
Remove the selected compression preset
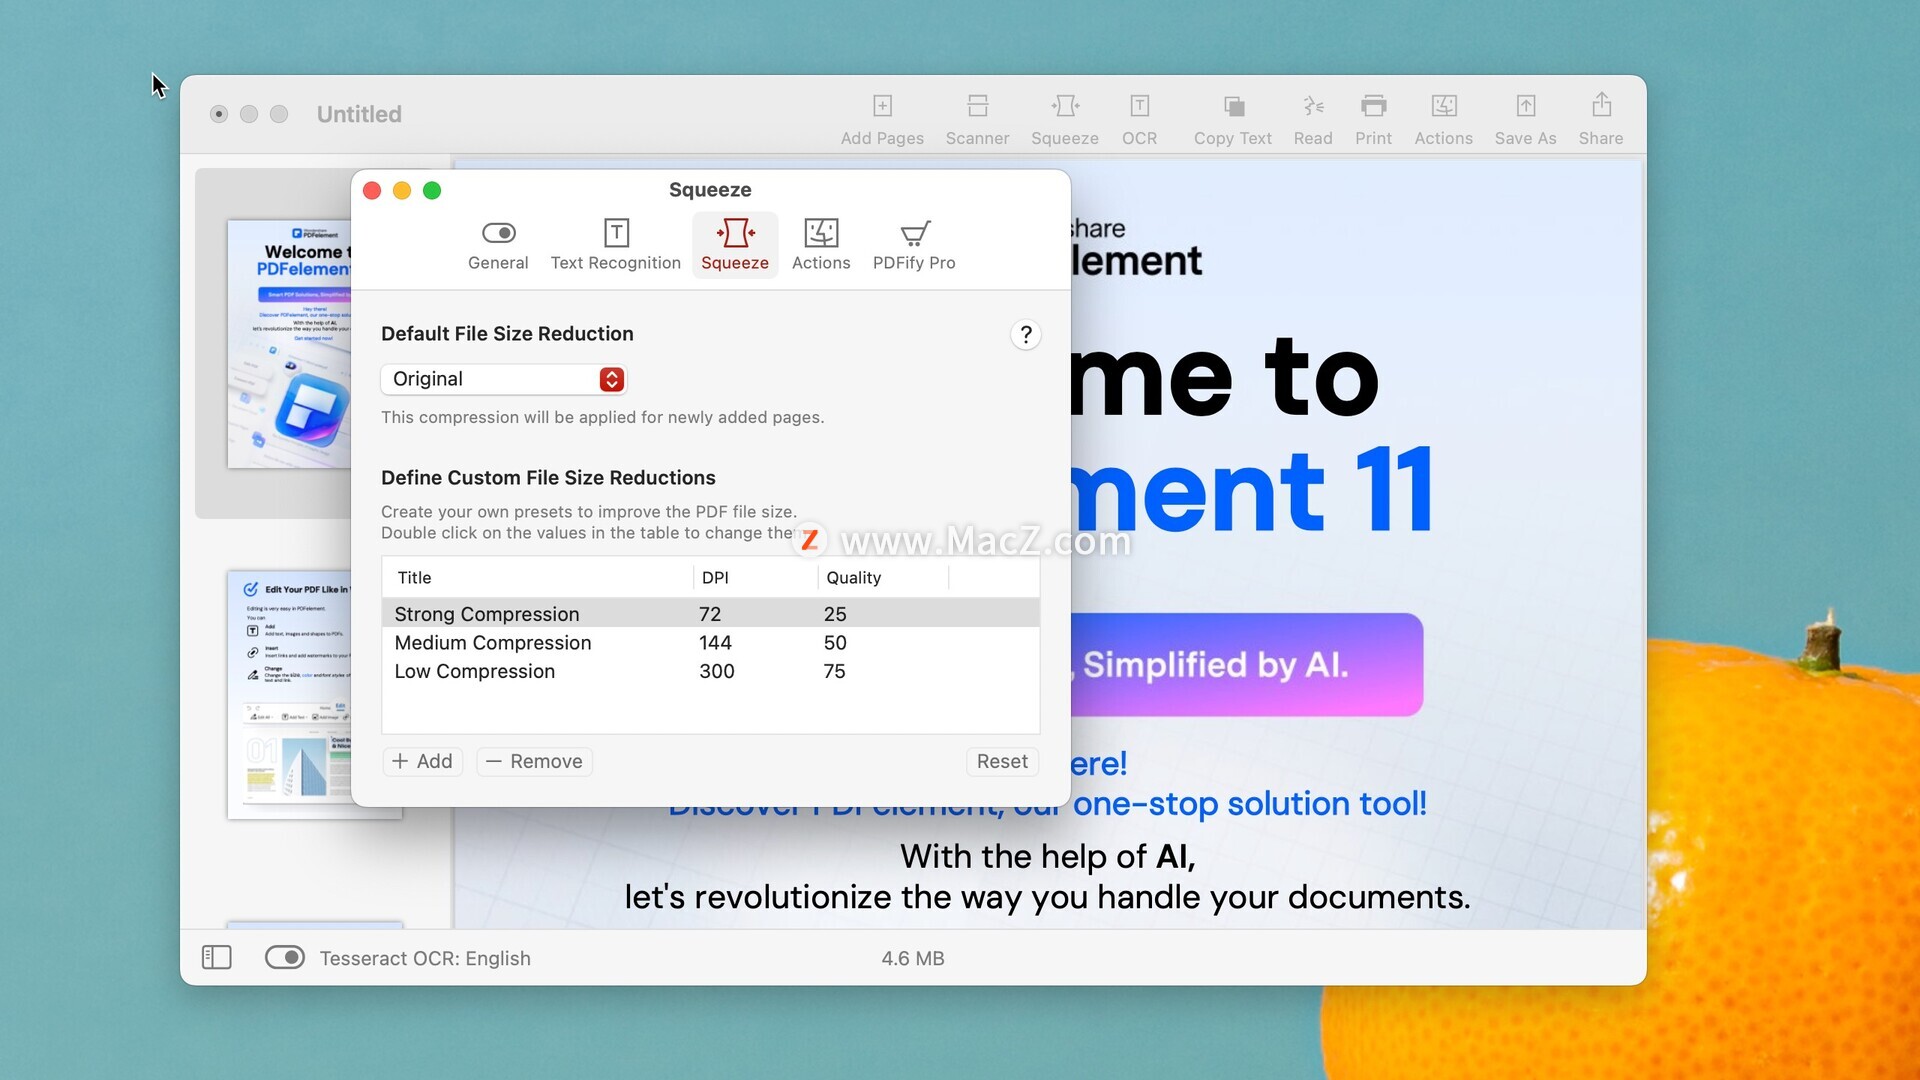click(x=535, y=762)
